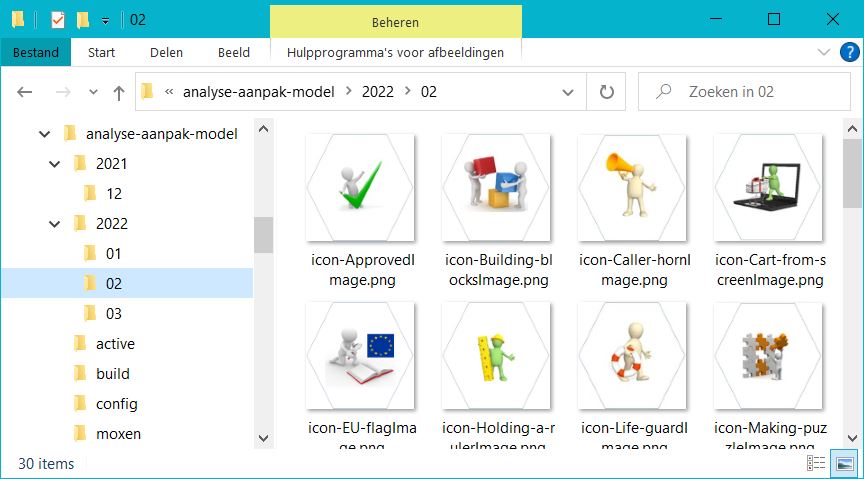Viewport: 864px width, 479px height.
Task: Open the address bar history dropdown
Action: [x=568, y=92]
